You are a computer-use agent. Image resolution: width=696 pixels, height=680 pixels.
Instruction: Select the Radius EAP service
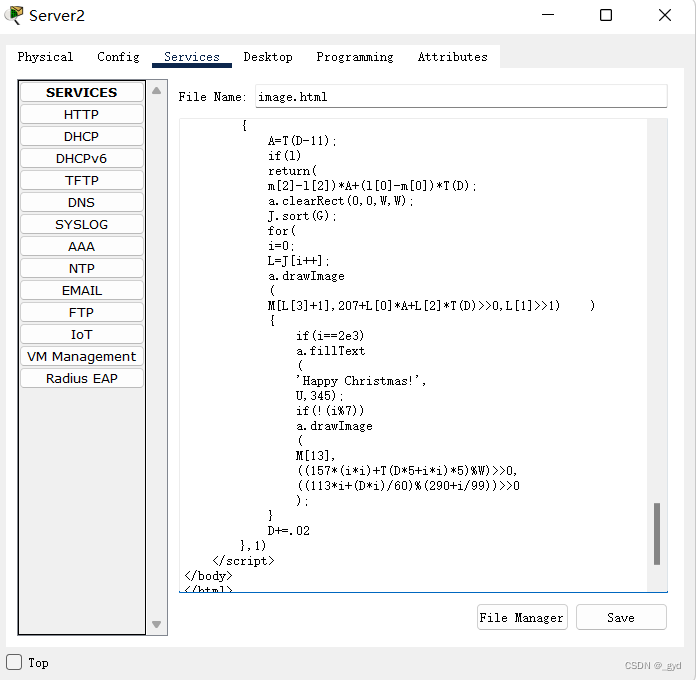82,378
